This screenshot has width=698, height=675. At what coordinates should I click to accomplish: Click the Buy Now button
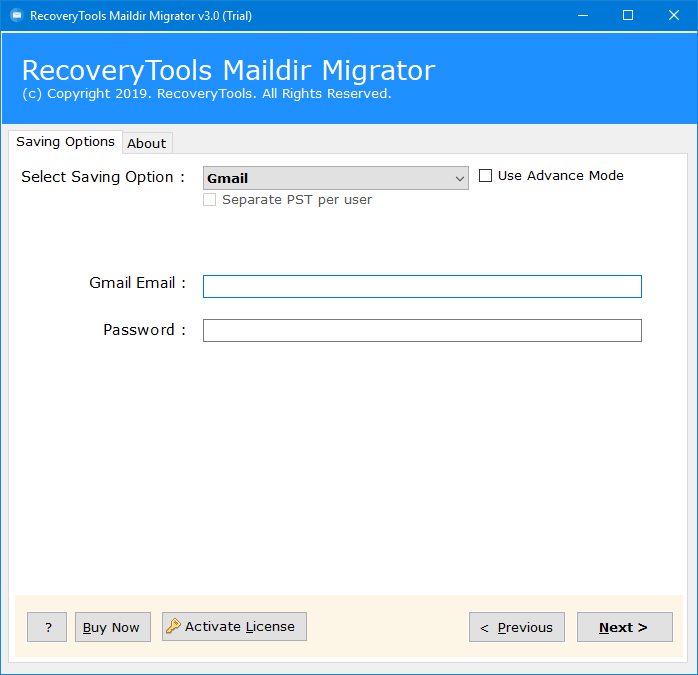pos(113,627)
